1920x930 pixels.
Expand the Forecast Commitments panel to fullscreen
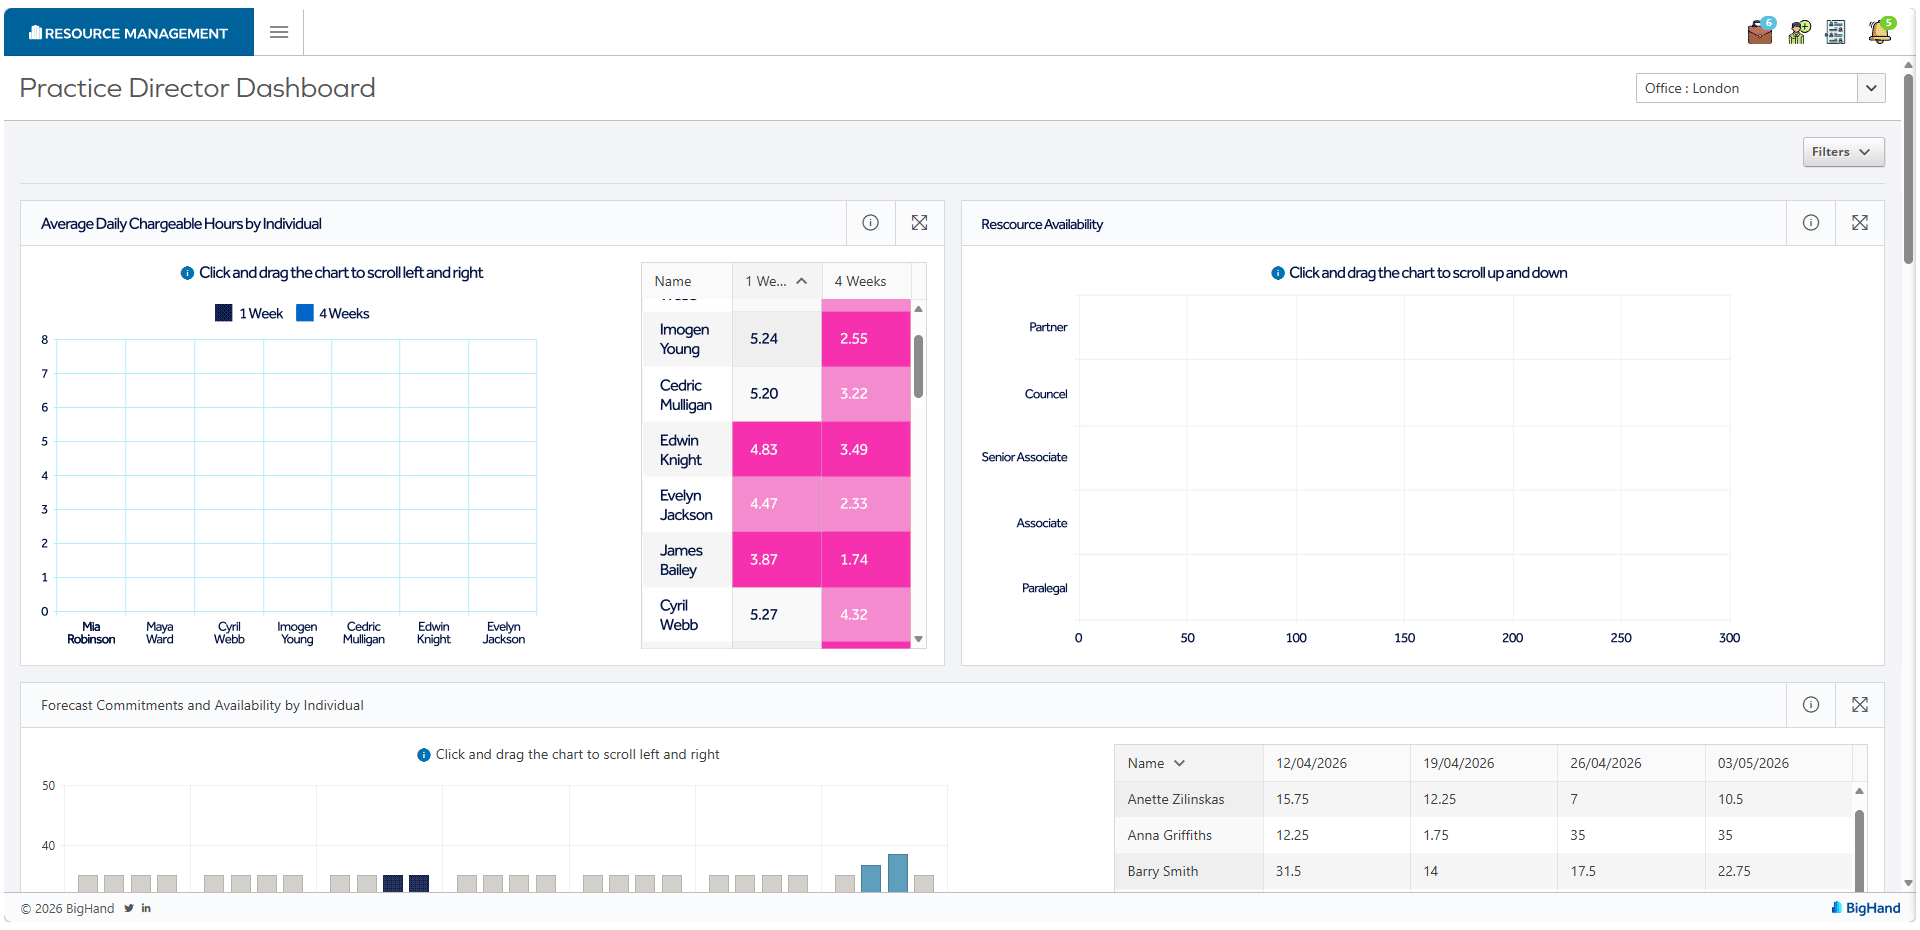tap(1860, 705)
